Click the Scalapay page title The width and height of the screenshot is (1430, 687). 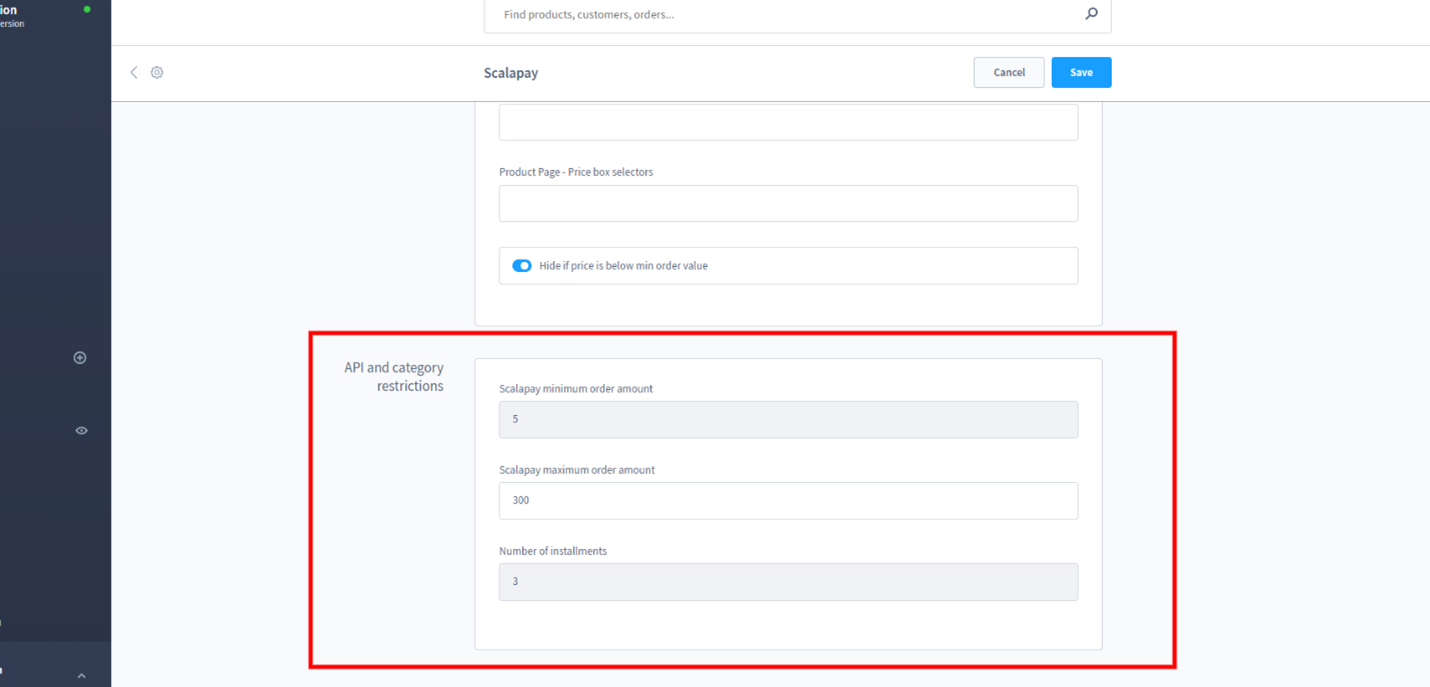511,73
